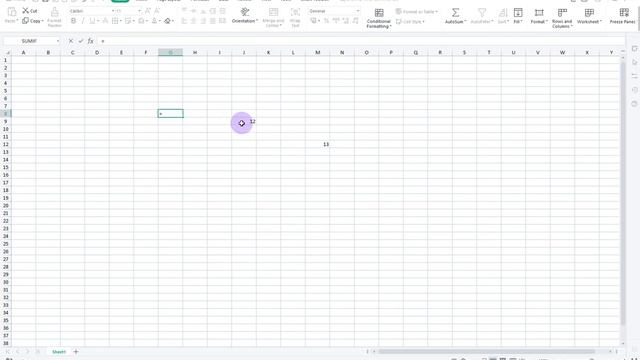Open the font size dropdown
This screenshot has height=360, width=640.
139,11
